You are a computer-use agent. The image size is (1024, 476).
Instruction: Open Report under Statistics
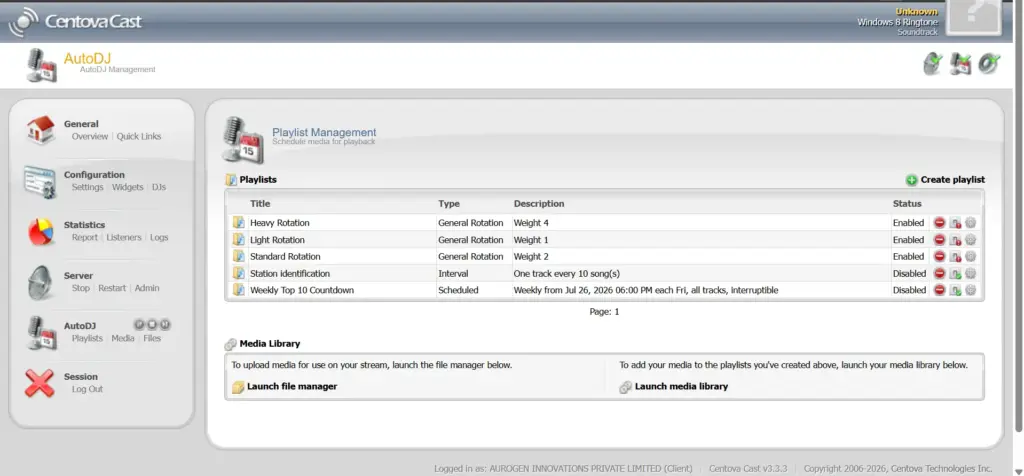(85, 238)
